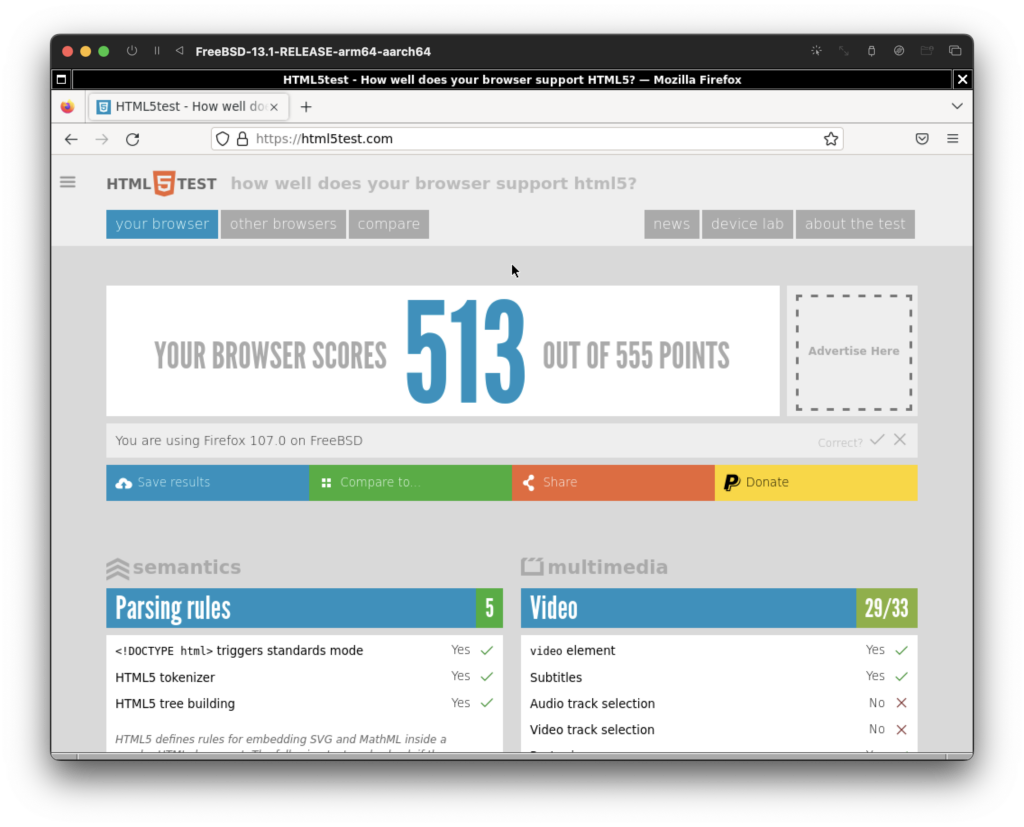Confirm browser identification with checkmark
The image size is (1024, 827).
pos(877,440)
